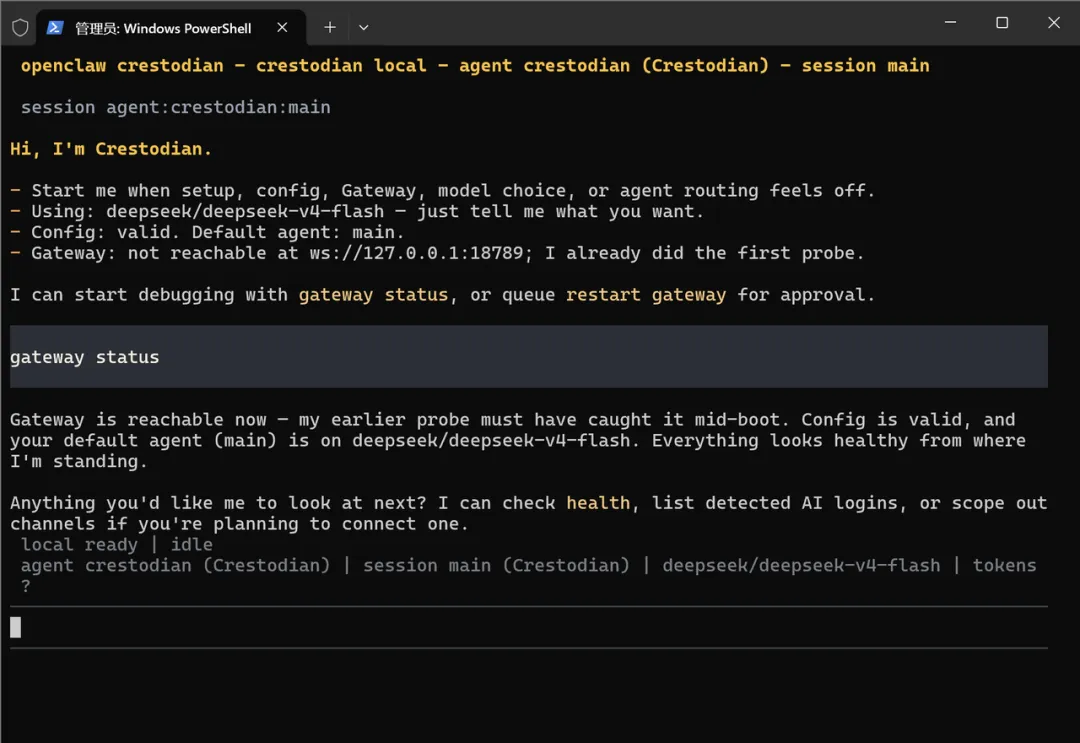The width and height of the screenshot is (1080, 743).
Task: Click 'Config: valid. Default agent: main.' line
Action: (207, 232)
